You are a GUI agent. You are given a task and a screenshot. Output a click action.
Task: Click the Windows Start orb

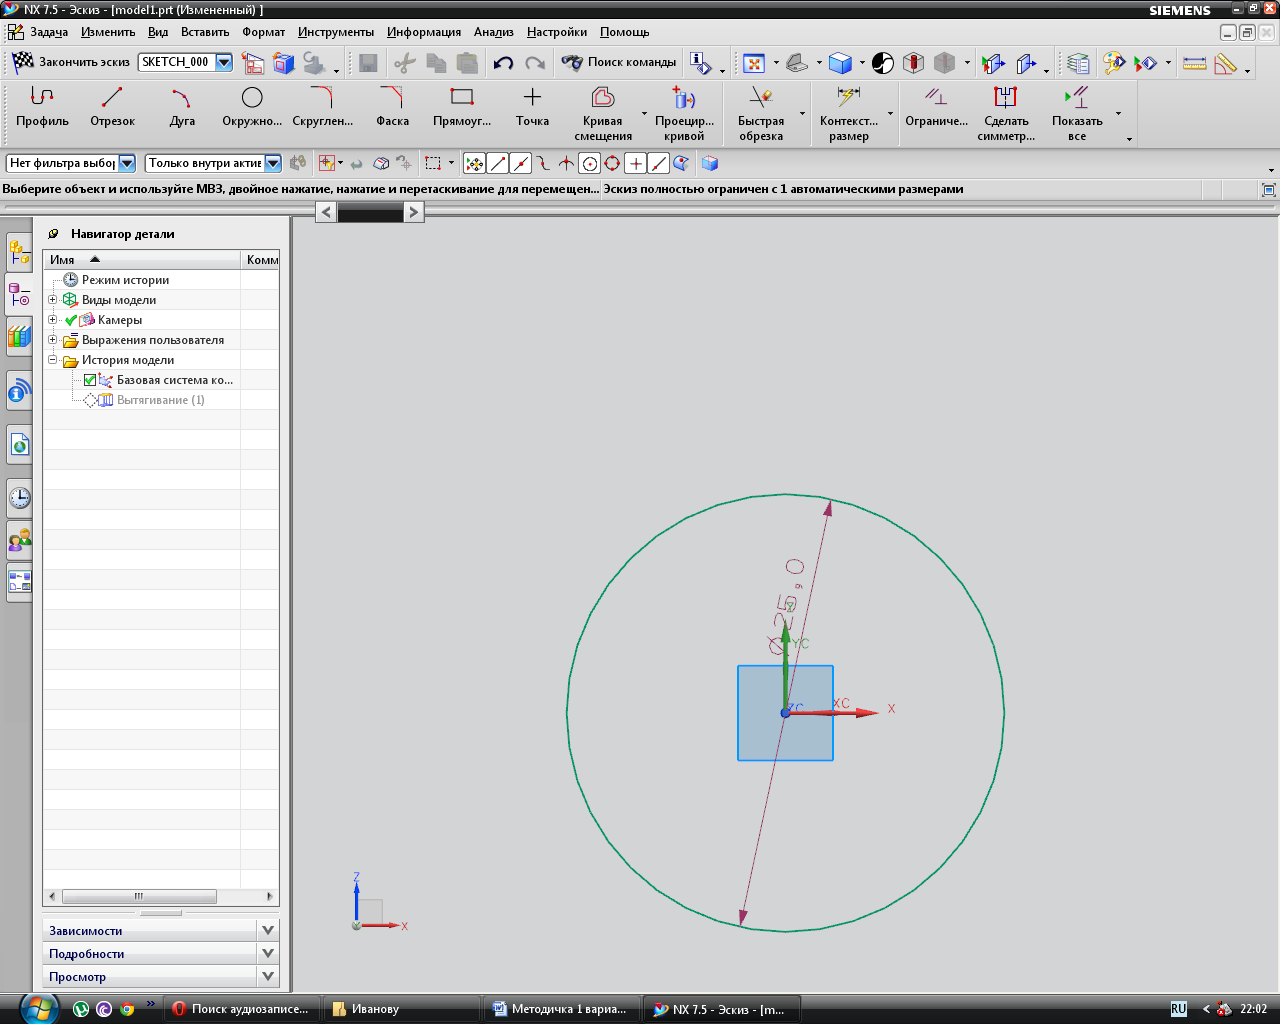coord(38,1008)
